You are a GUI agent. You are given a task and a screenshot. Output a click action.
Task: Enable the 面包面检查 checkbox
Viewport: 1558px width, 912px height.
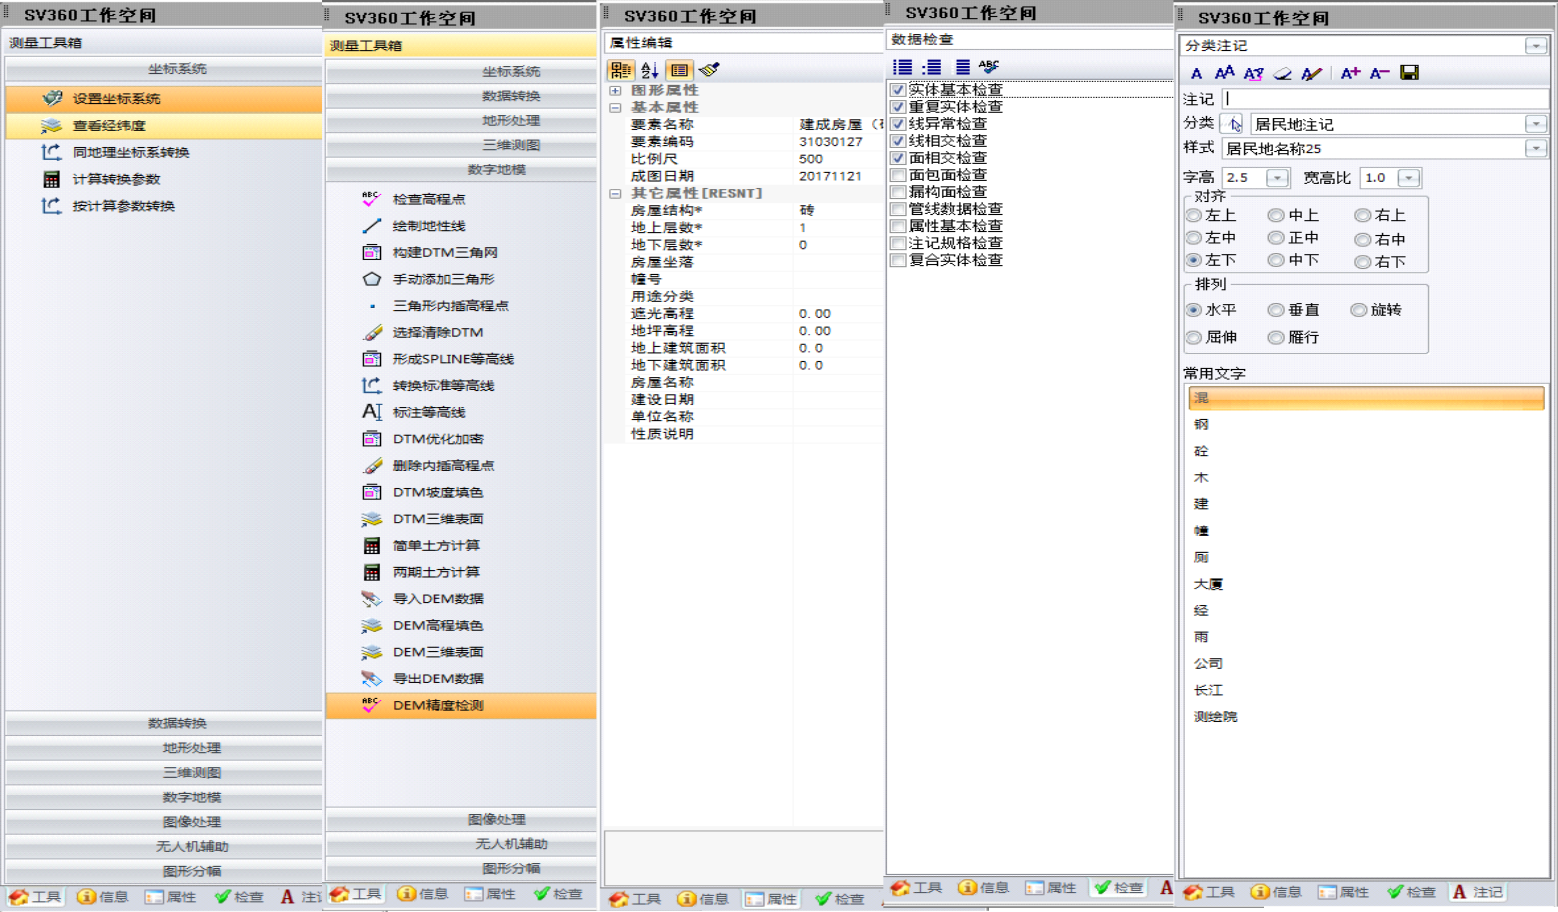pos(898,175)
